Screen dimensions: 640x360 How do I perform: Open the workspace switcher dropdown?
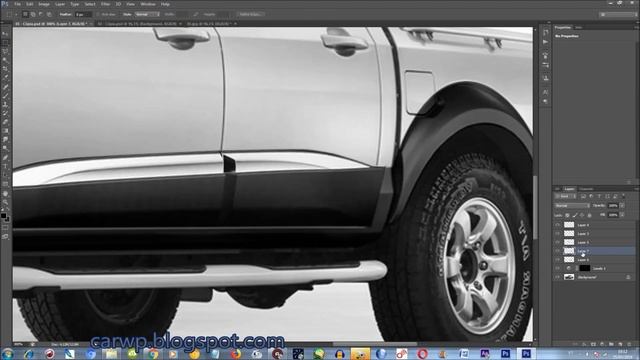point(618,14)
